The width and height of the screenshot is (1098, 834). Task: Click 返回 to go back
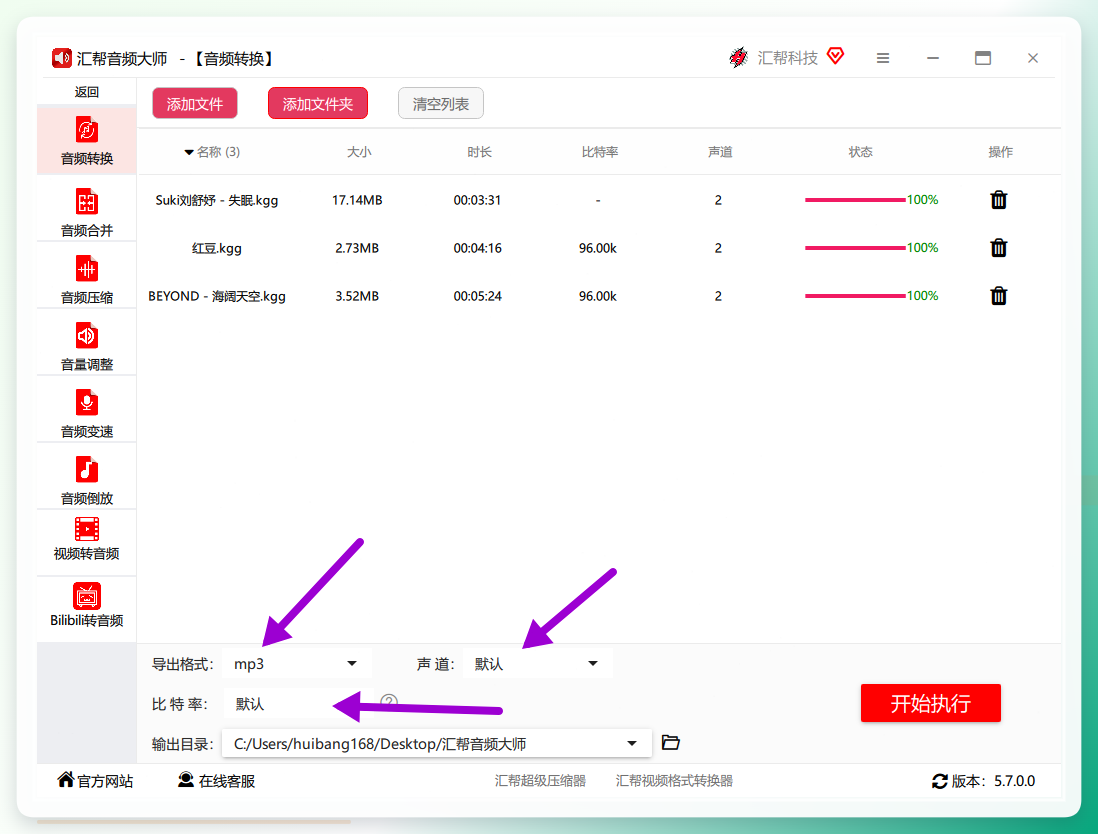click(87, 92)
